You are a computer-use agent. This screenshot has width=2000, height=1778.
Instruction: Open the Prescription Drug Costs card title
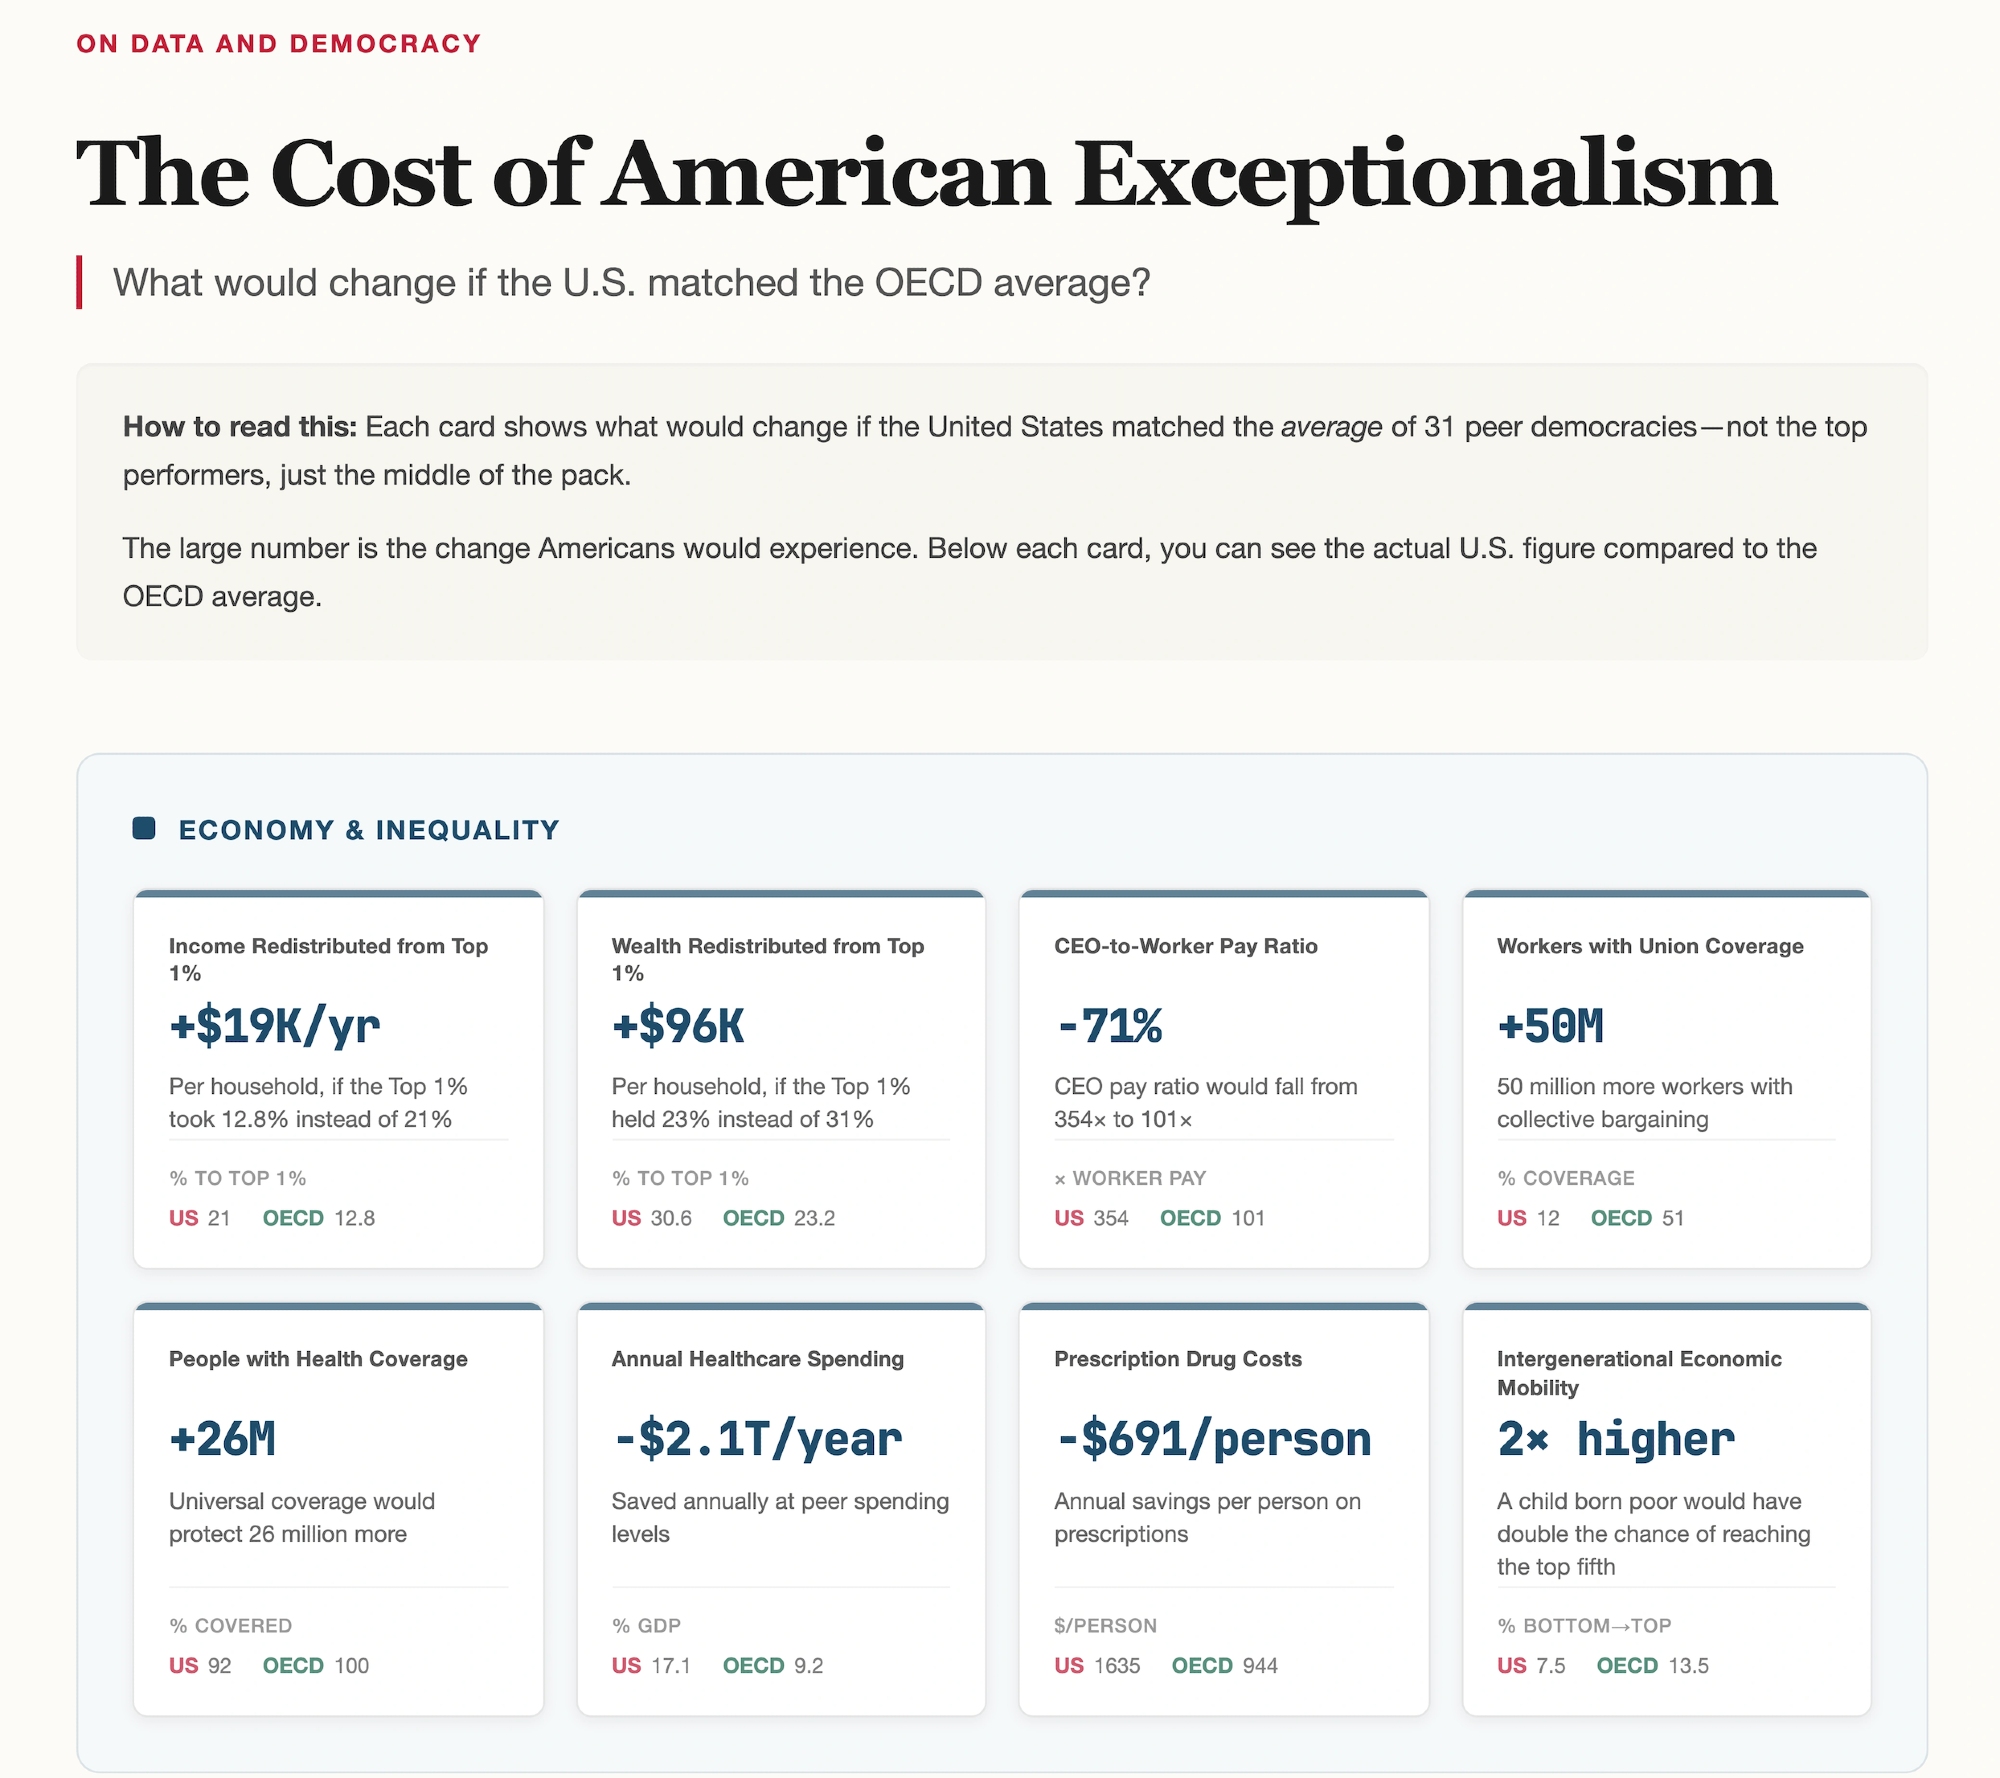click(x=1177, y=1359)
